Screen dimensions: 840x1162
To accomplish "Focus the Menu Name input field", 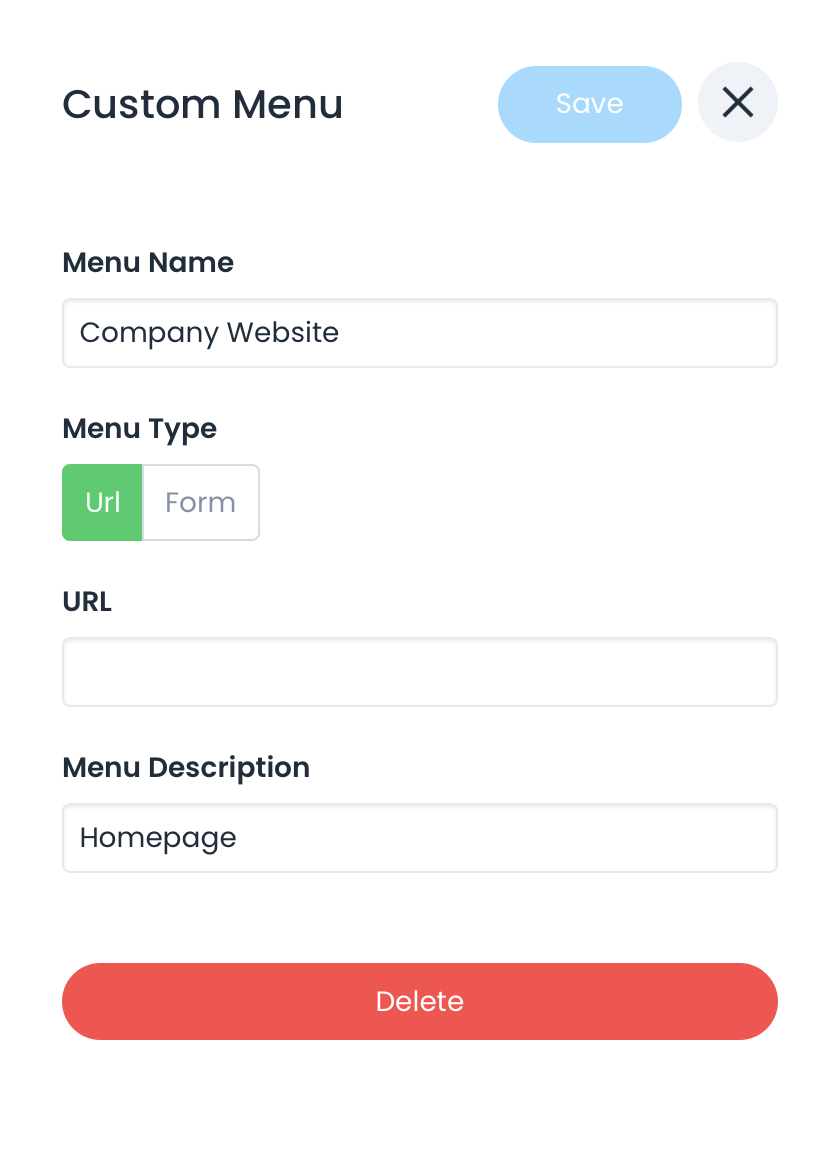I will [x=419, y=333].
